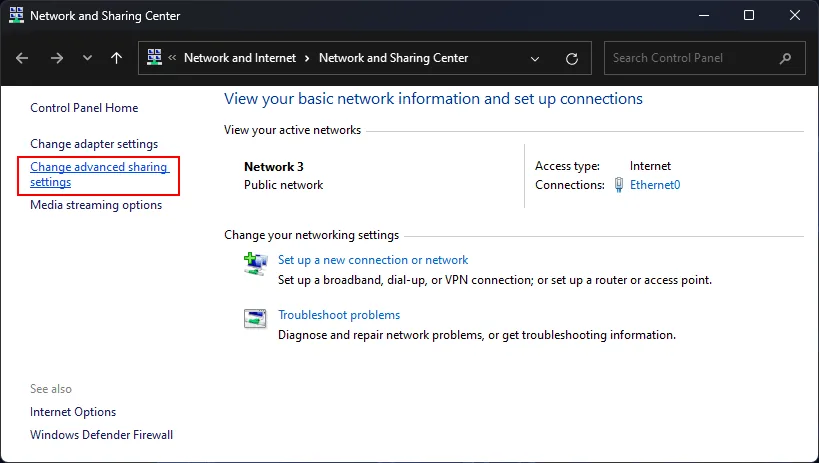Click the Troubleshoot problems icon
This screenshot has height=463, width=819.
[255, 318]
